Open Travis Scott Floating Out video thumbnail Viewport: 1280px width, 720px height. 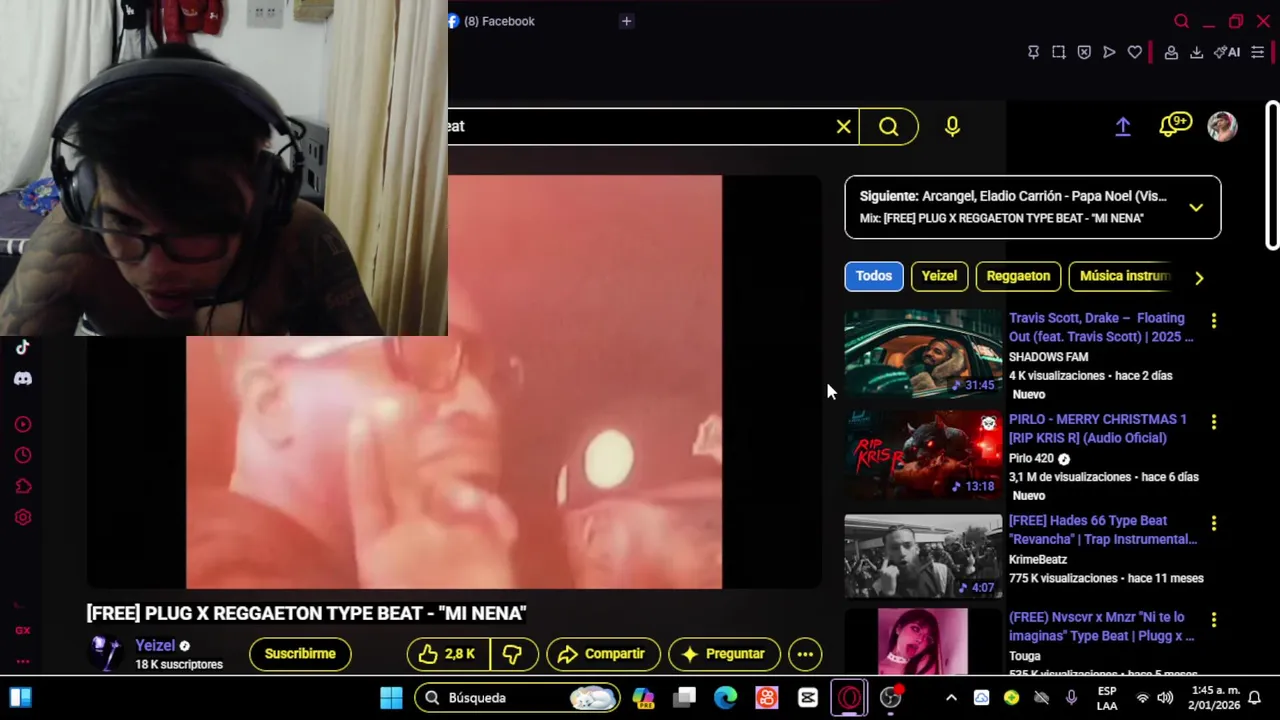pyautogui.click(x=923, y=353)
